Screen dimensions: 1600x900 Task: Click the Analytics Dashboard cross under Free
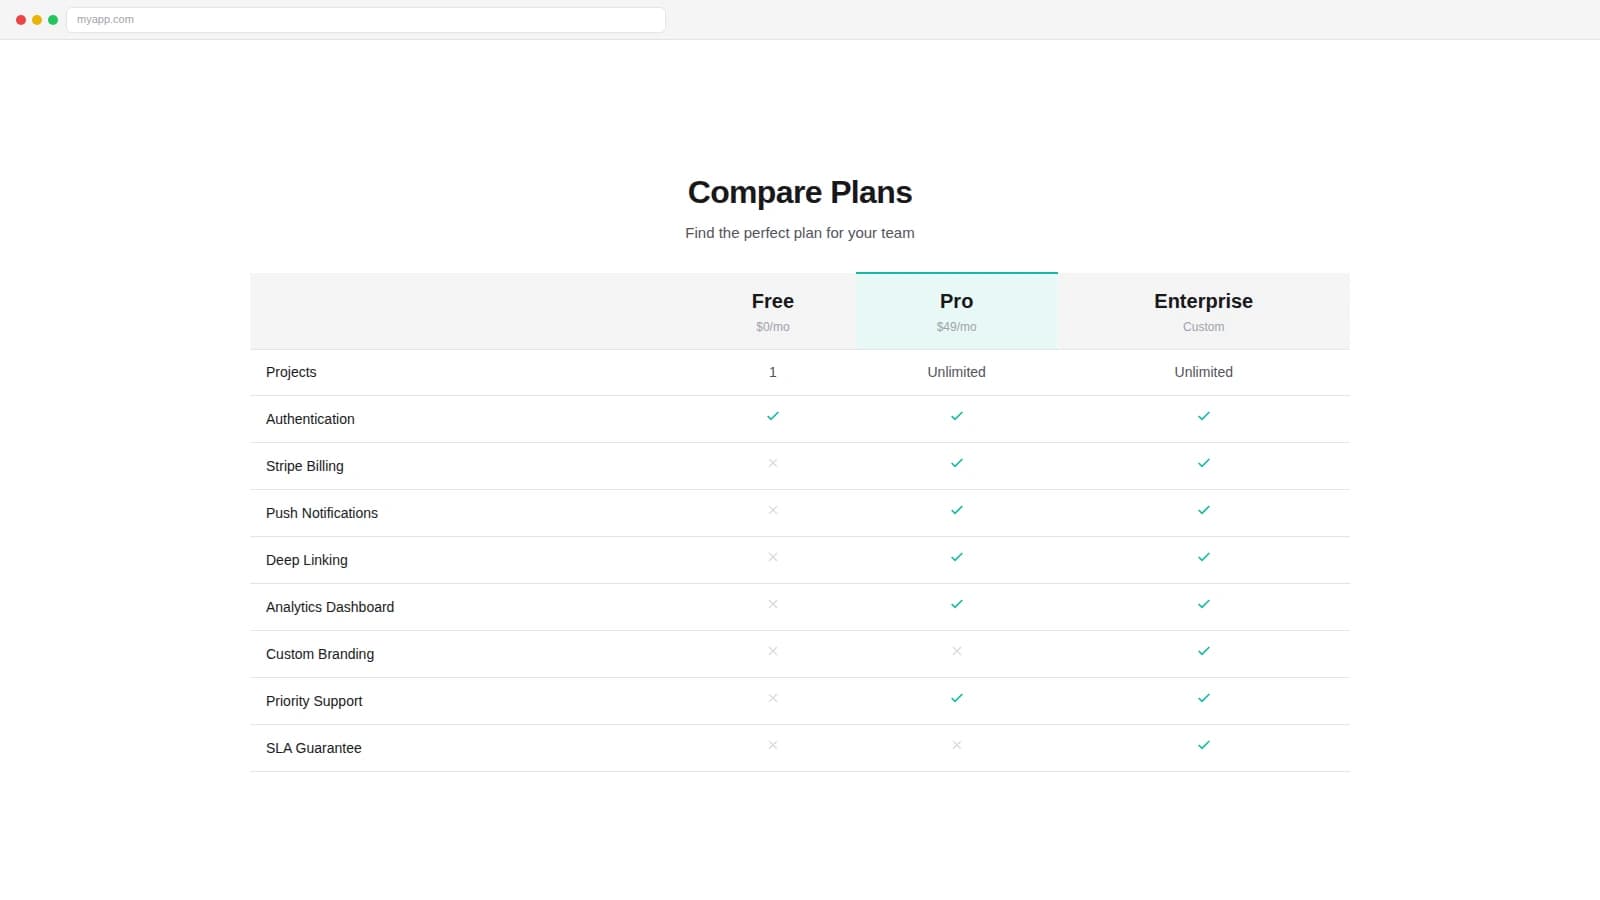[x=773, y=604]
